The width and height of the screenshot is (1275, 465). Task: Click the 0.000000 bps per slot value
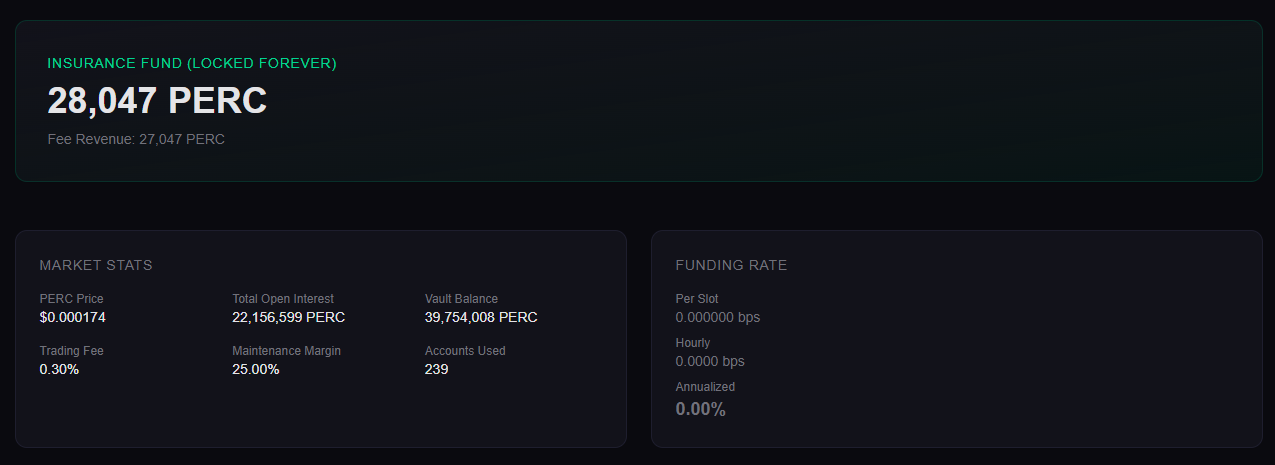(x=717, y=317)
